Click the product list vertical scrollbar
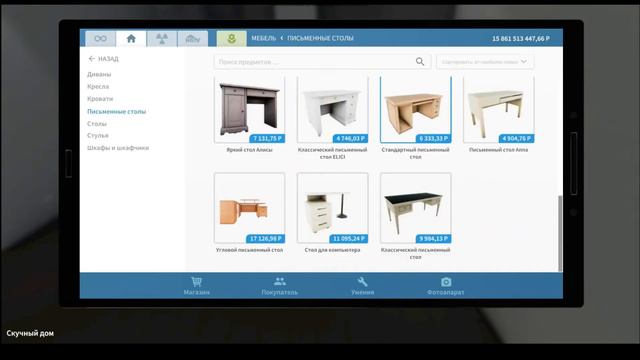The height and width of the screenshot is (360, 640). pos(560,233)
